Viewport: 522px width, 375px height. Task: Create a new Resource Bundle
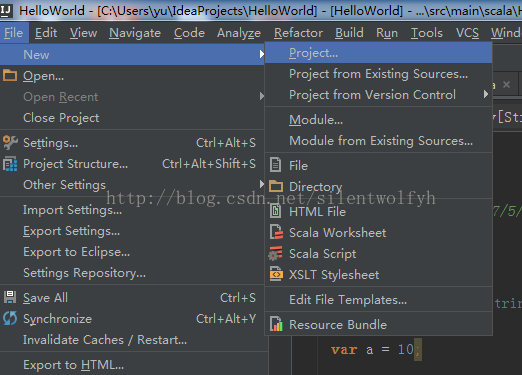coord(379,324)
